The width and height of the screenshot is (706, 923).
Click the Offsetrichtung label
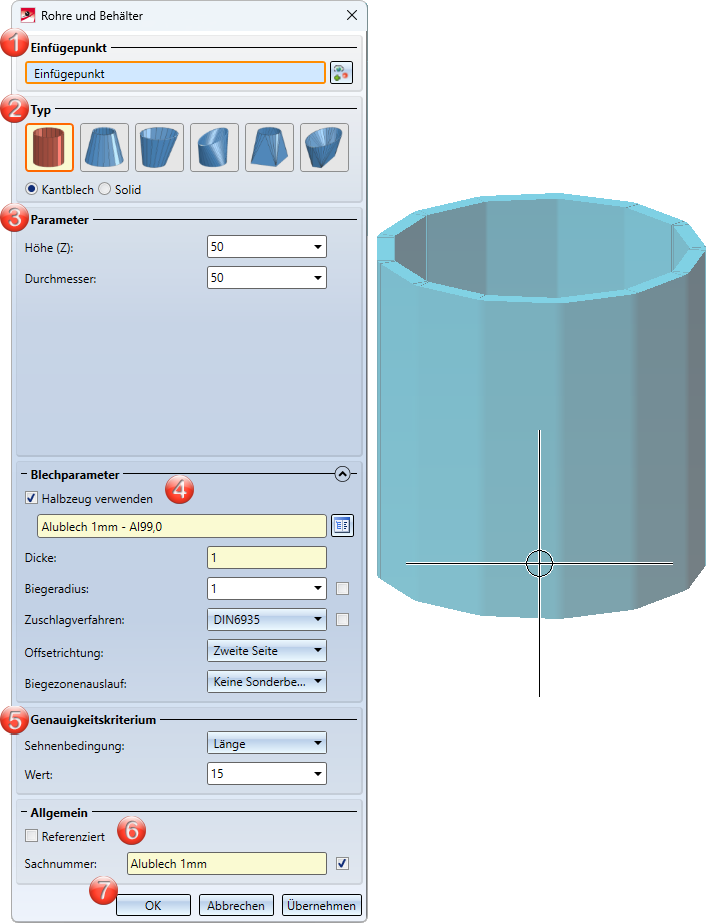coord(64,653)
